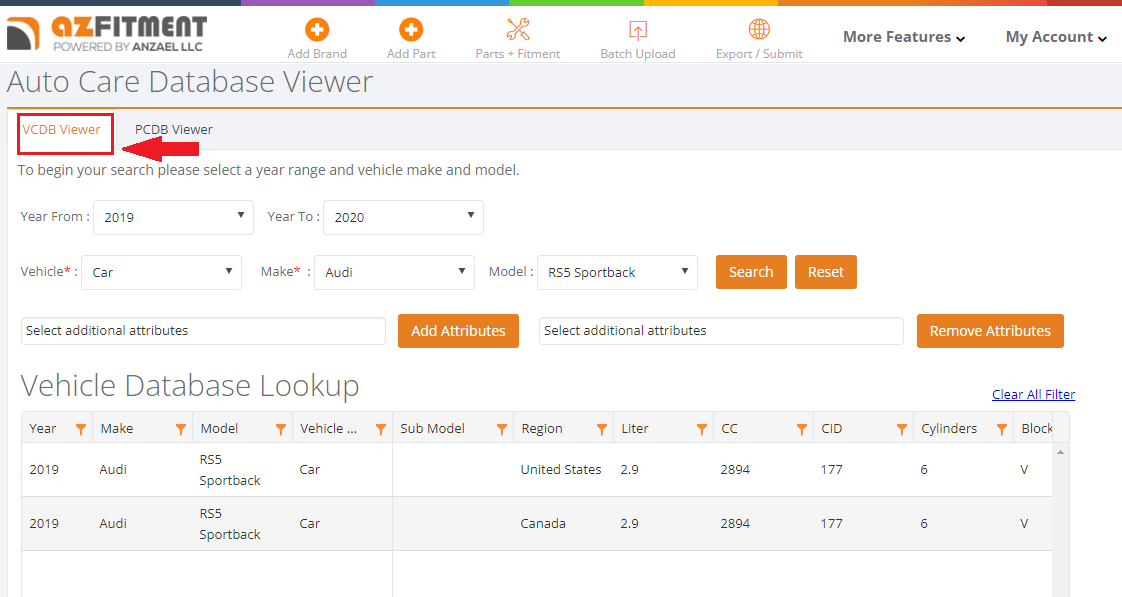This screenshot has height=597, width=1122.
Task: Expand the My Account menu
Action: (1056, 37)
